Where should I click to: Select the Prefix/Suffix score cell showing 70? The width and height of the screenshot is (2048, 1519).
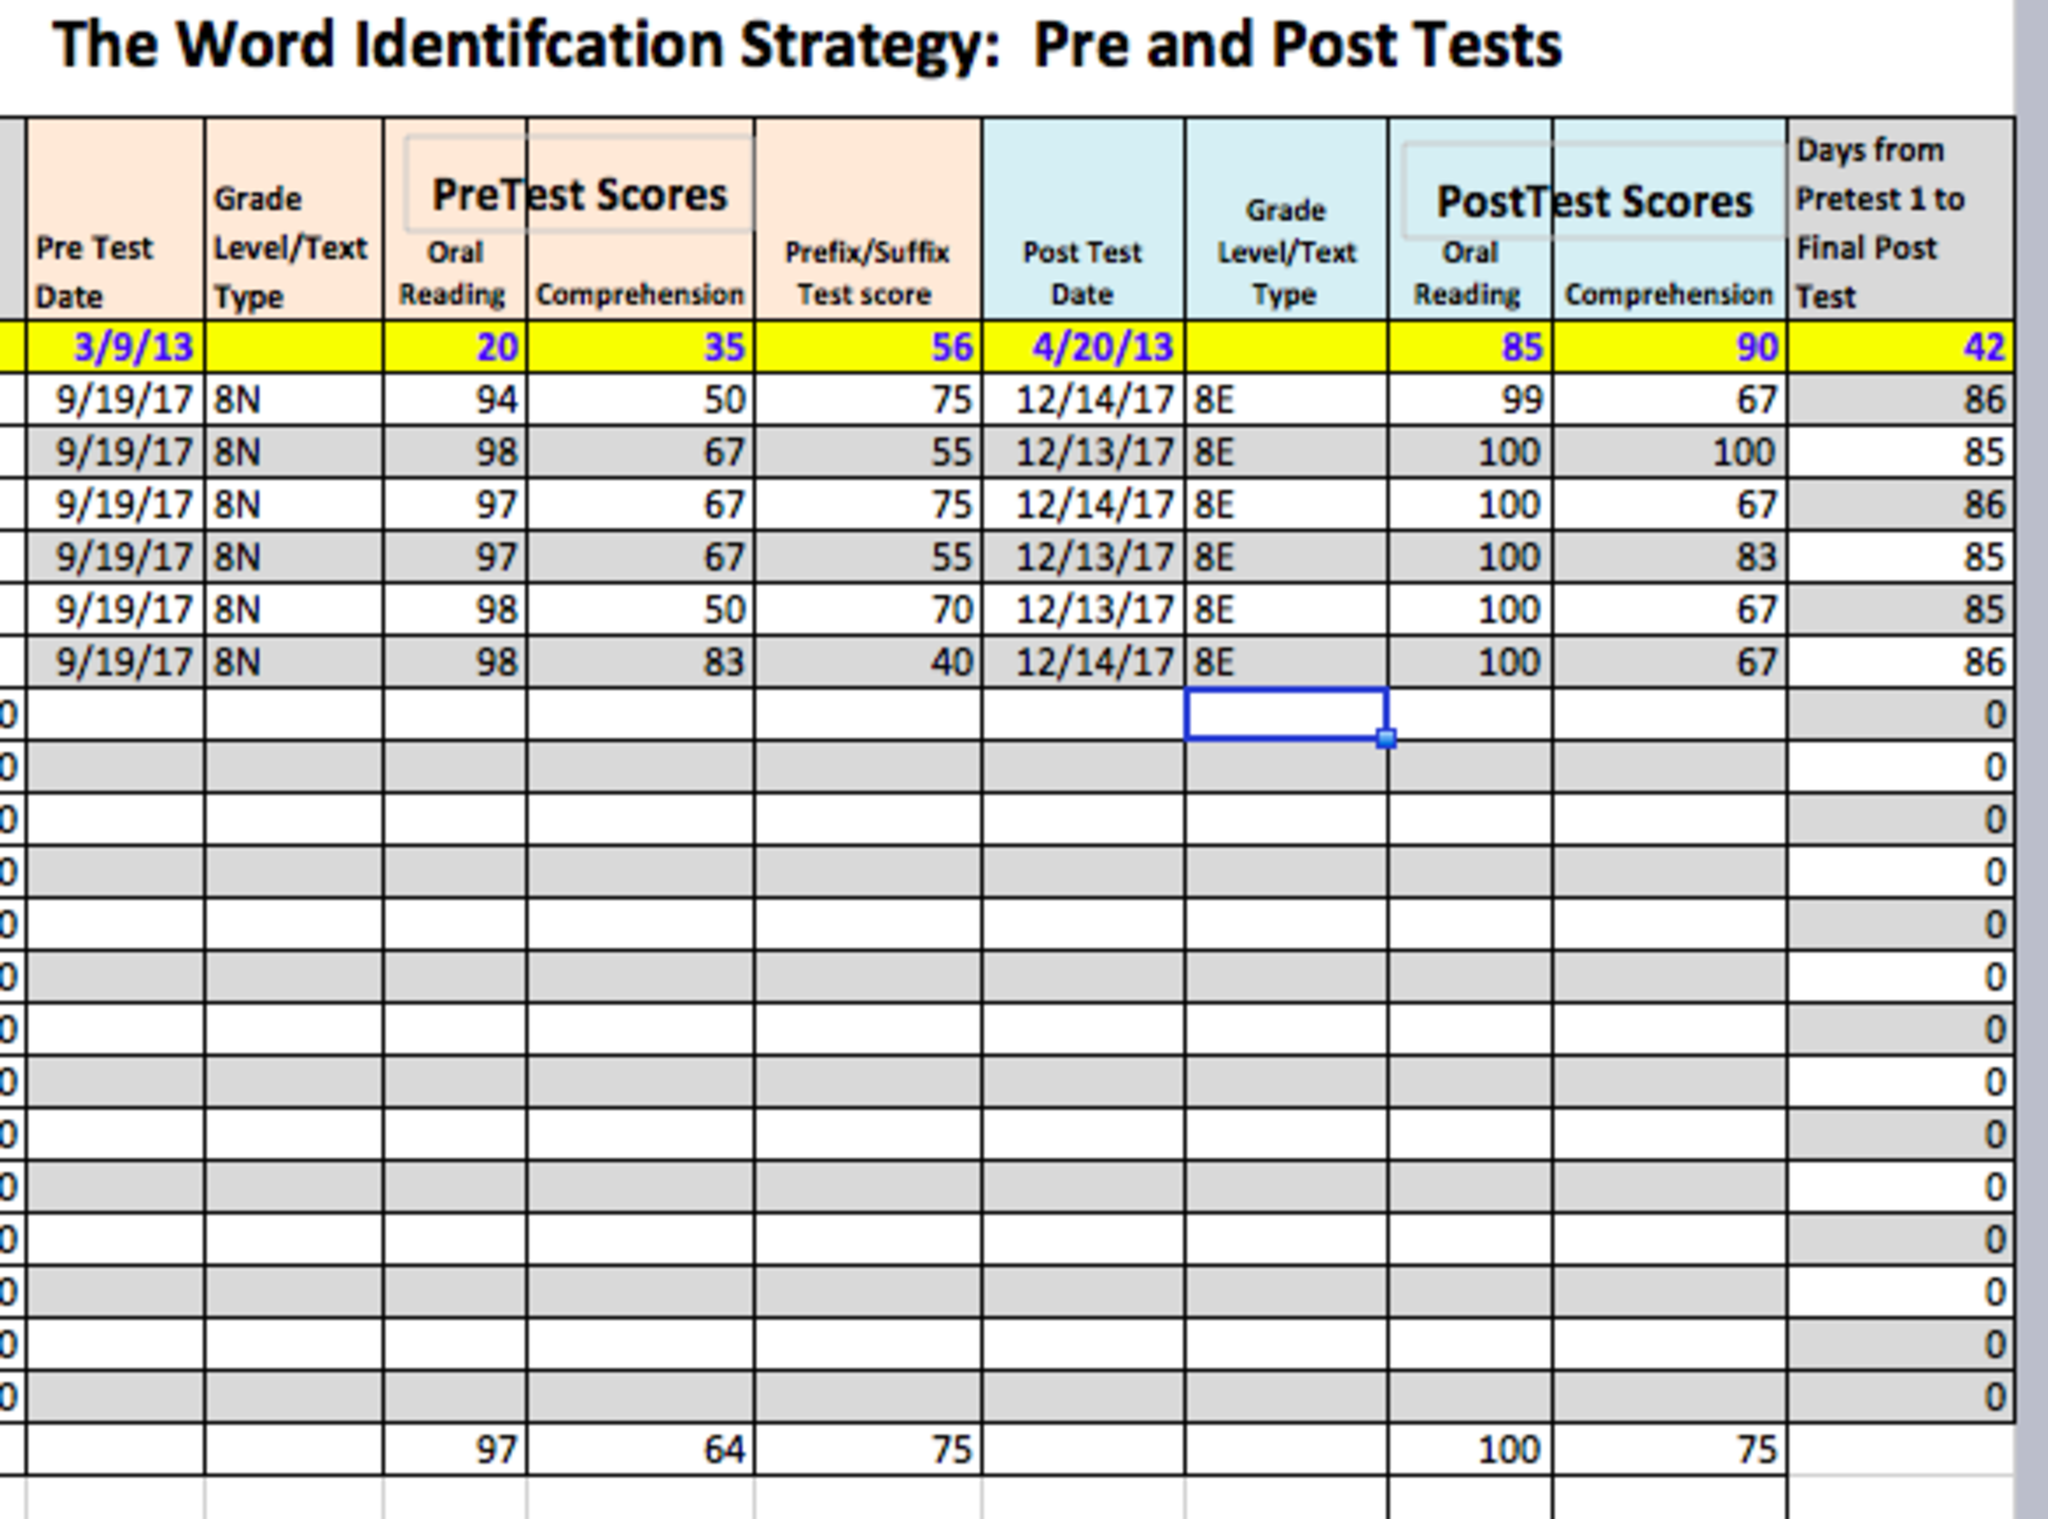tap(867, 609)
